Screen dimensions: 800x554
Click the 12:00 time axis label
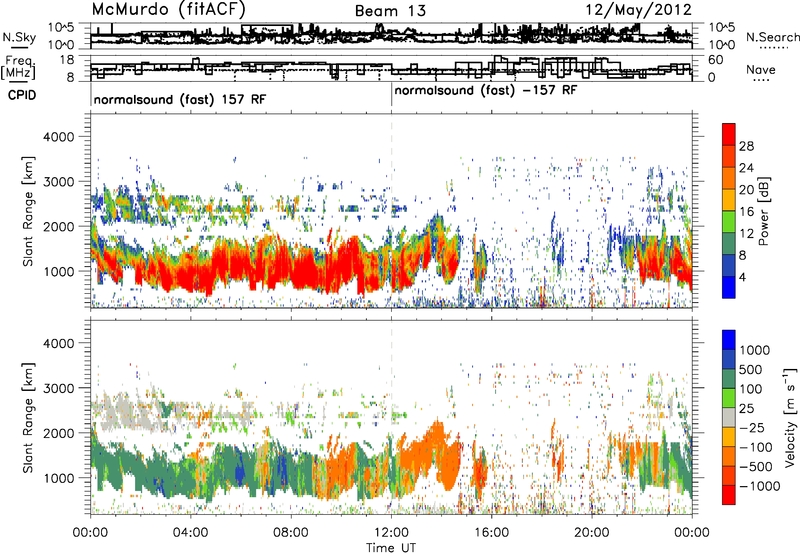(x=391, y=533)
